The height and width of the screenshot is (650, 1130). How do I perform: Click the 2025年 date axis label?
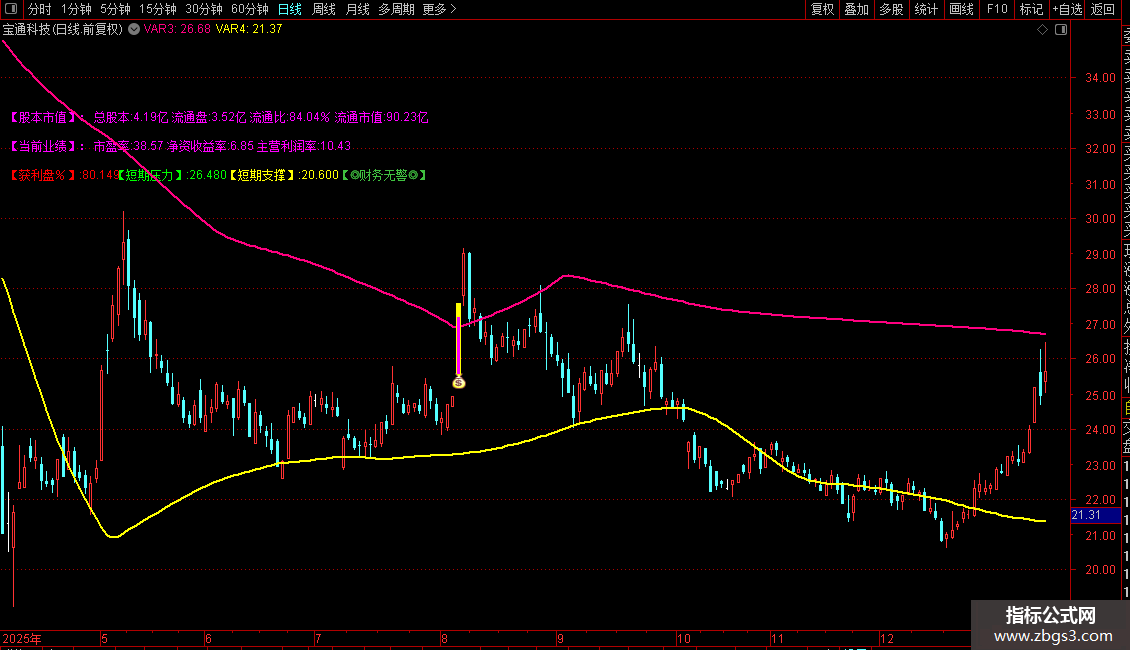click(22, 638)
